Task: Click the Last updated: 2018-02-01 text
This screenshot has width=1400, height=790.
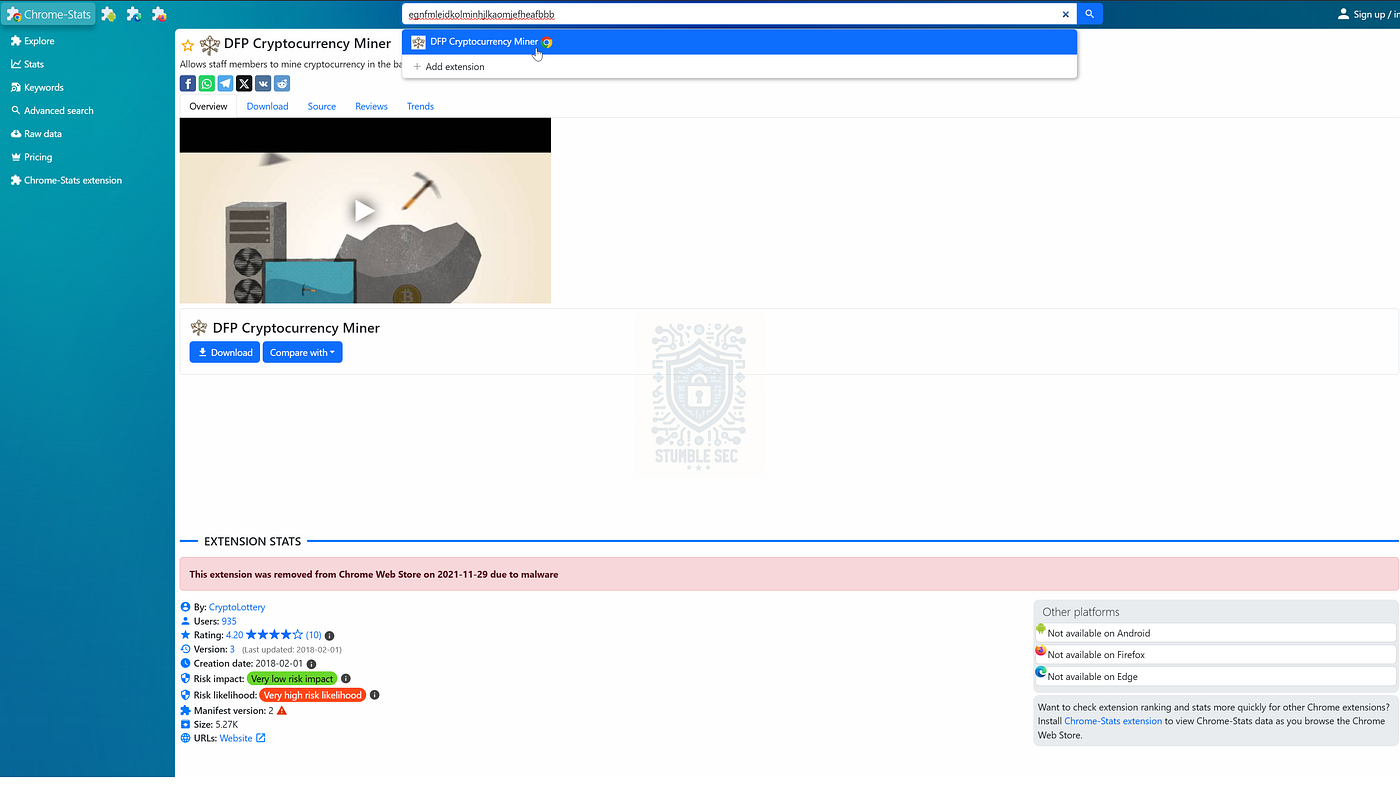Action: (292, 650)
